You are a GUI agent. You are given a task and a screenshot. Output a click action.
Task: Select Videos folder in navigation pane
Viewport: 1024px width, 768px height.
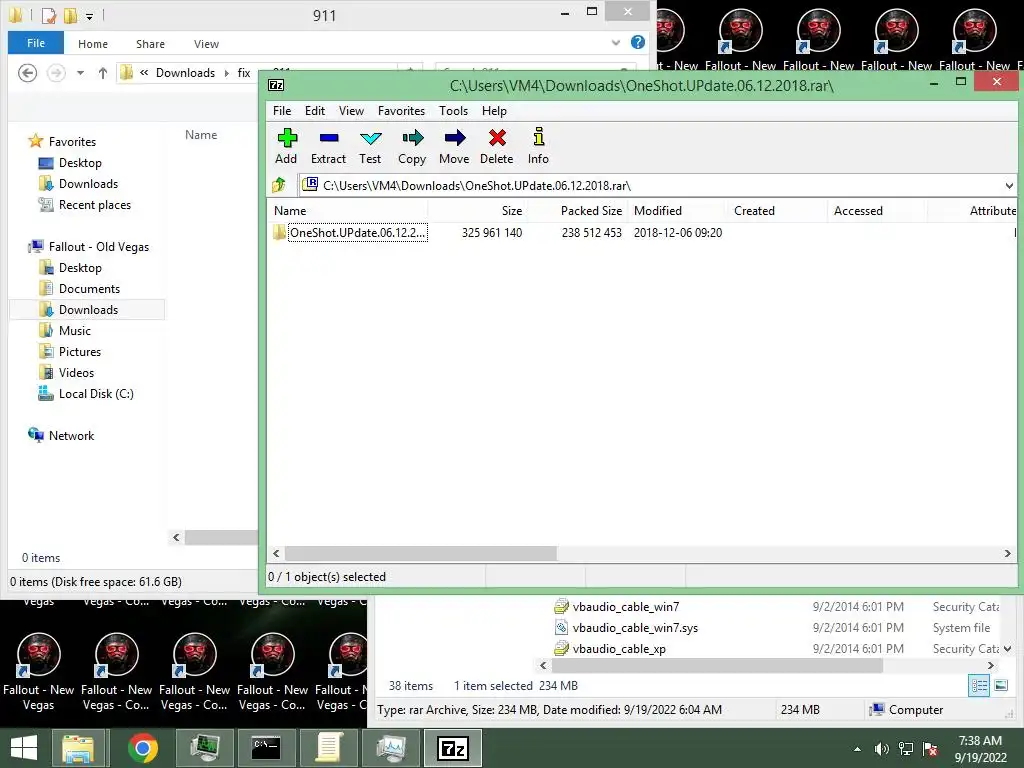pos(76,372)
